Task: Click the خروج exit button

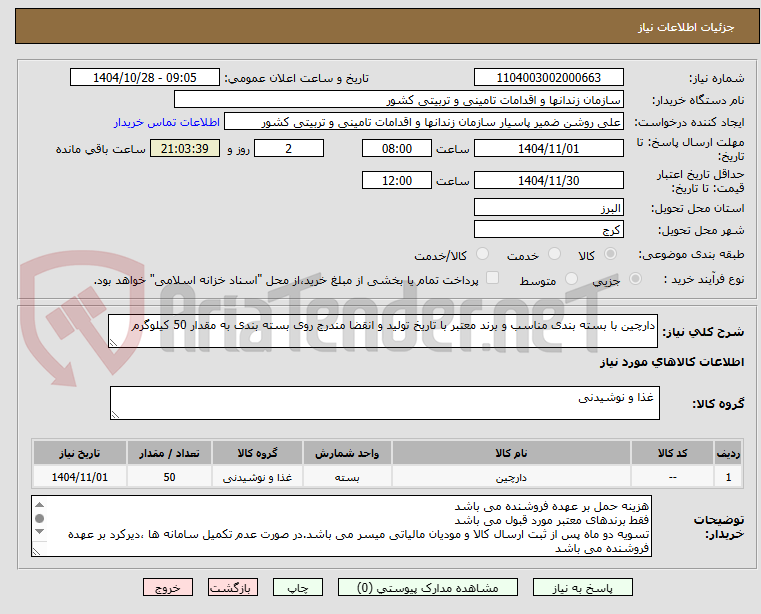Action: [167, 587]
